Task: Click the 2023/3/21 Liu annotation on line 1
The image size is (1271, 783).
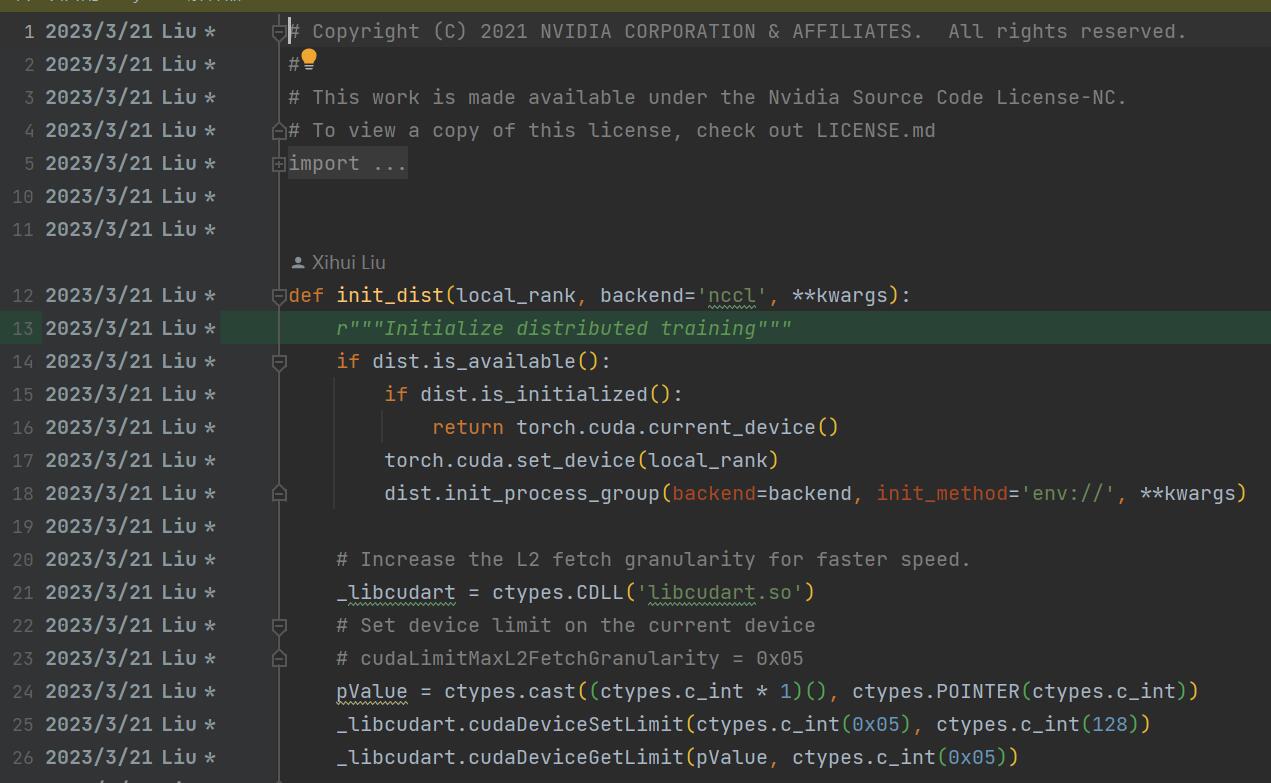Action: [120, 31]
